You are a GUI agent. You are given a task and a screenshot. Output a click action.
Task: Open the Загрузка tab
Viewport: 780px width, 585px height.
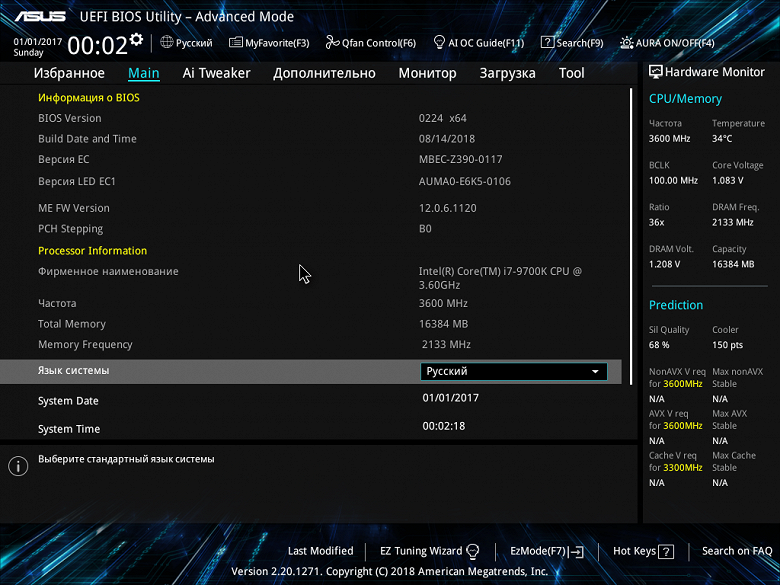(x=507, y=73)
